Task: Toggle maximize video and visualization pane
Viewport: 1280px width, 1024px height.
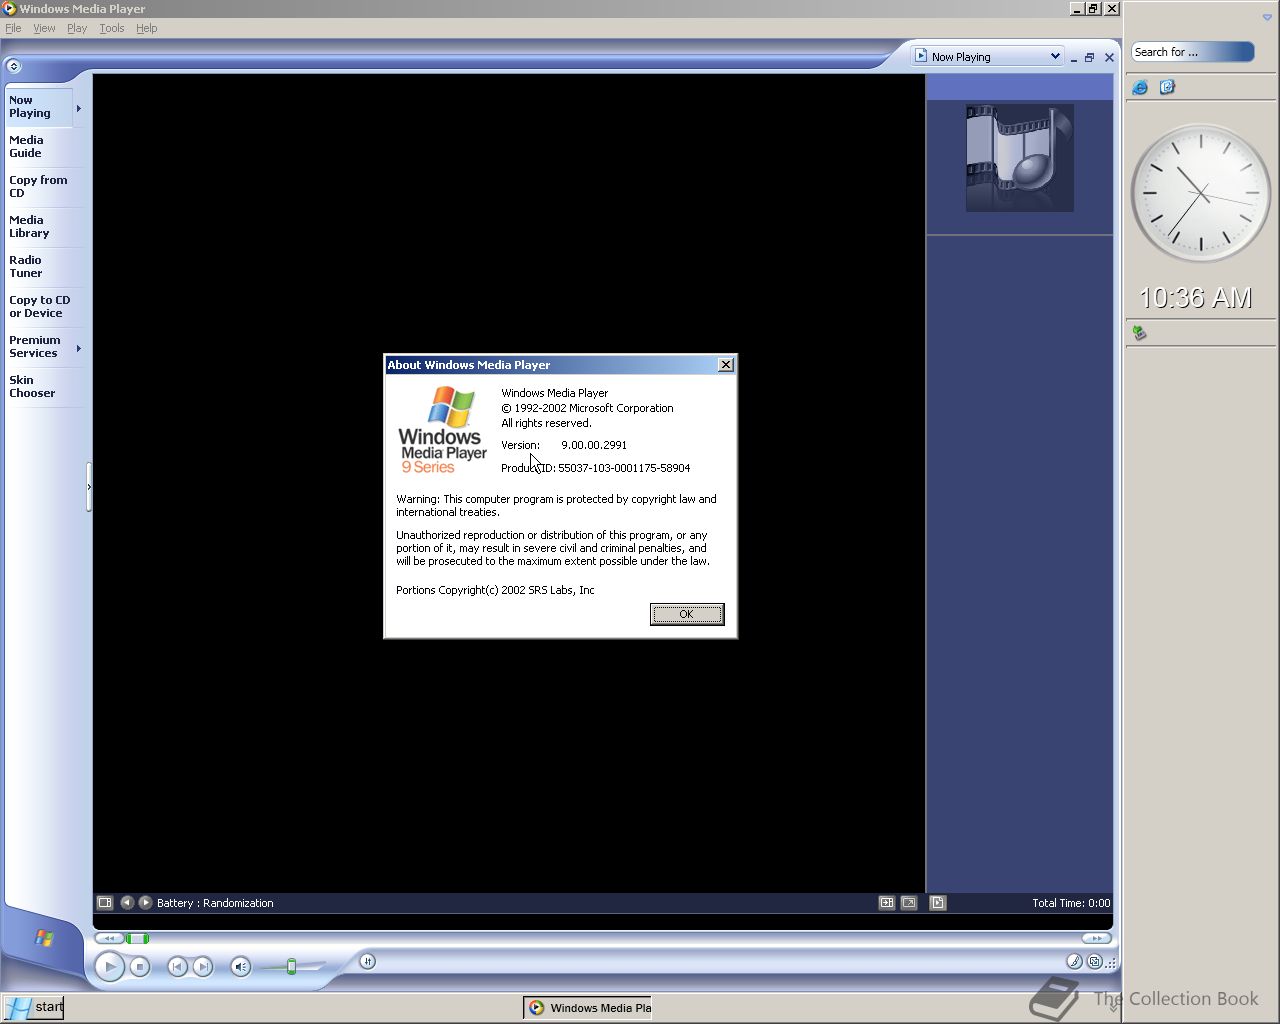Action: [887, 902]
